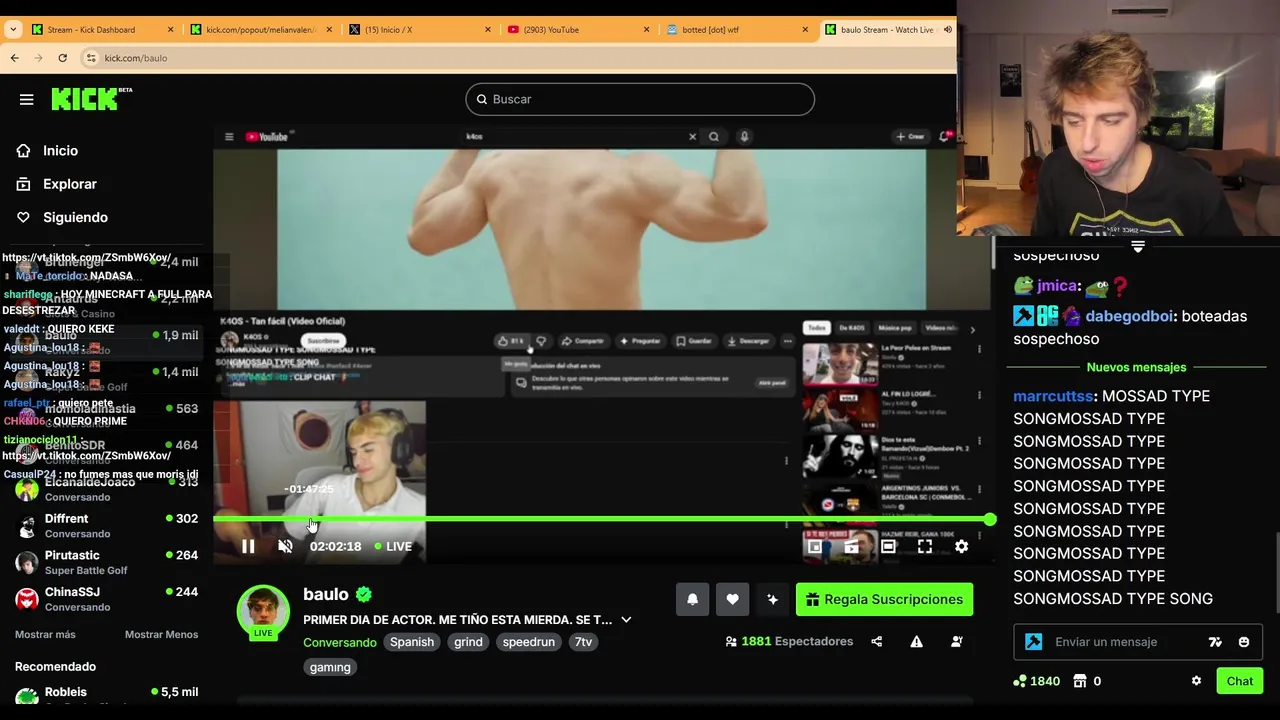Open the chat shop icon showing 0
The height and width of the screenshot is (720, 1280).
coord(1087,681)
